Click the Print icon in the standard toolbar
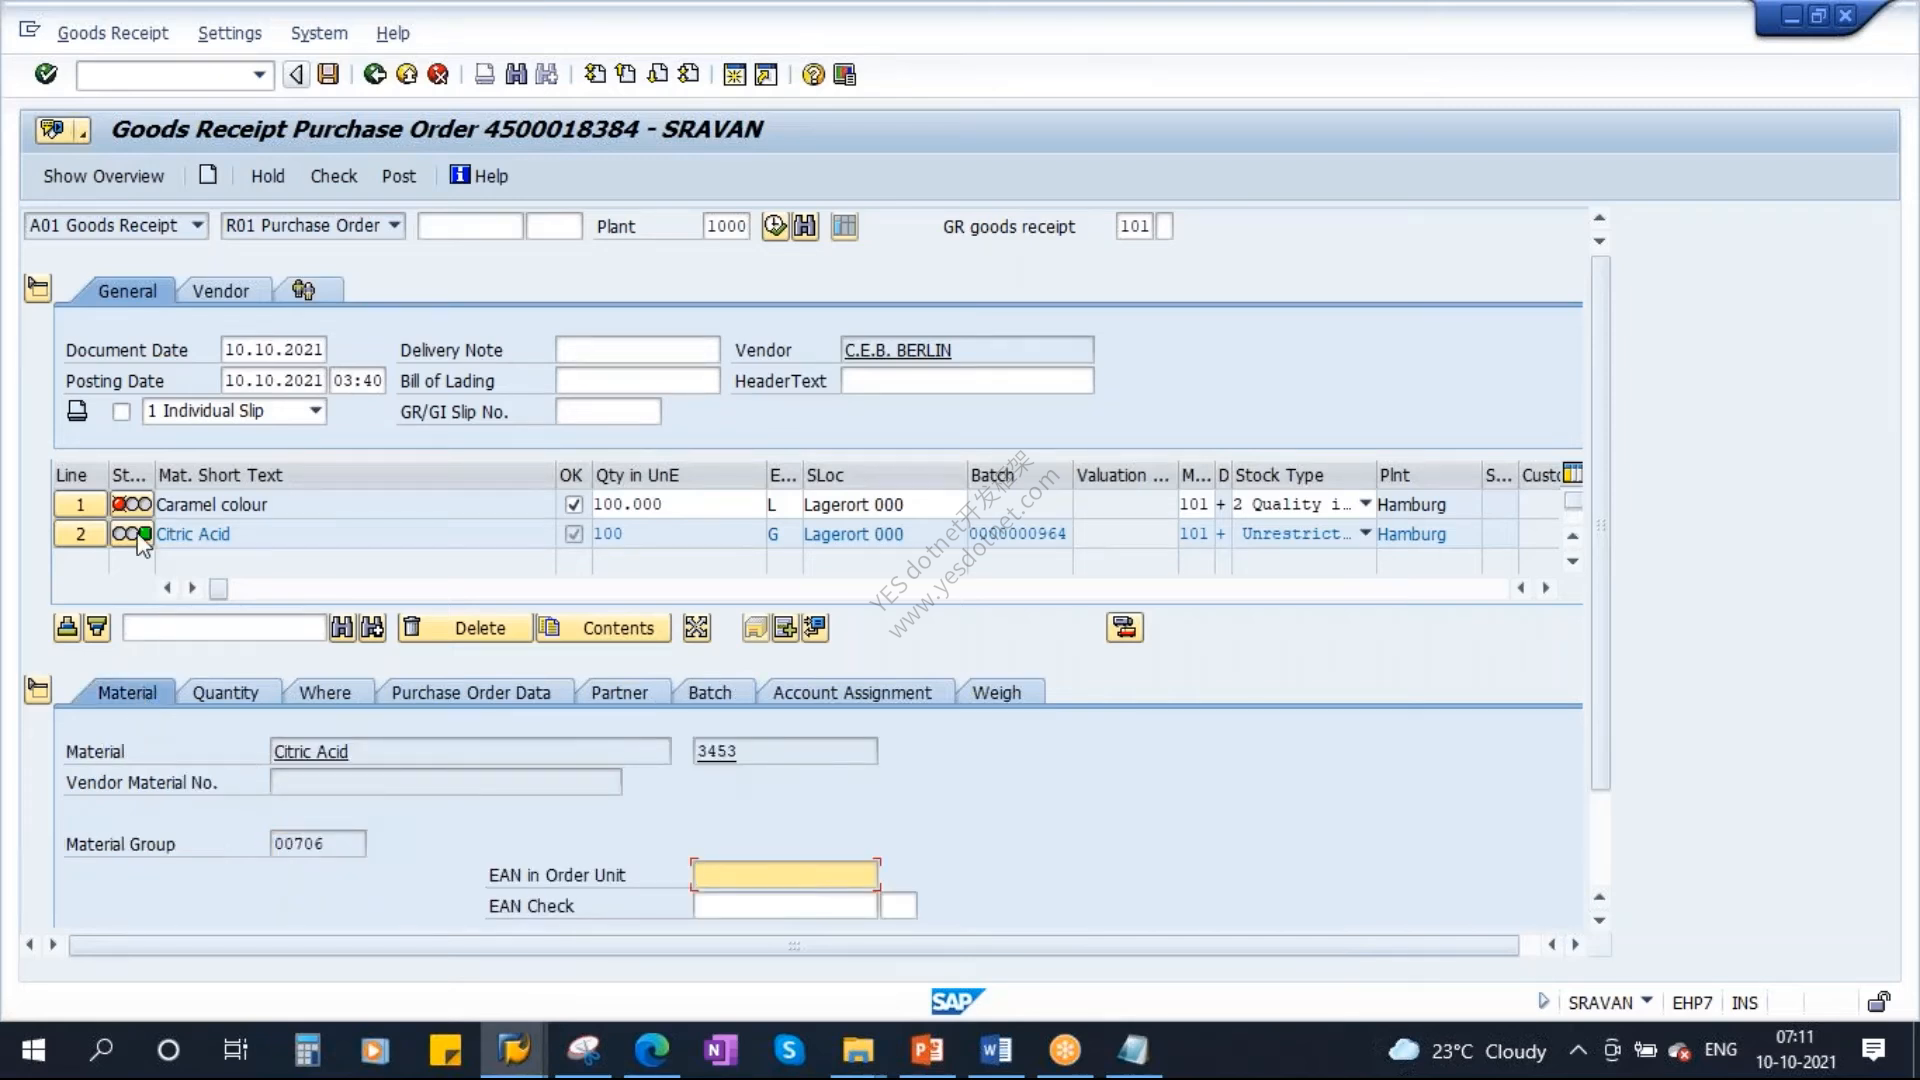 [484, 74]
